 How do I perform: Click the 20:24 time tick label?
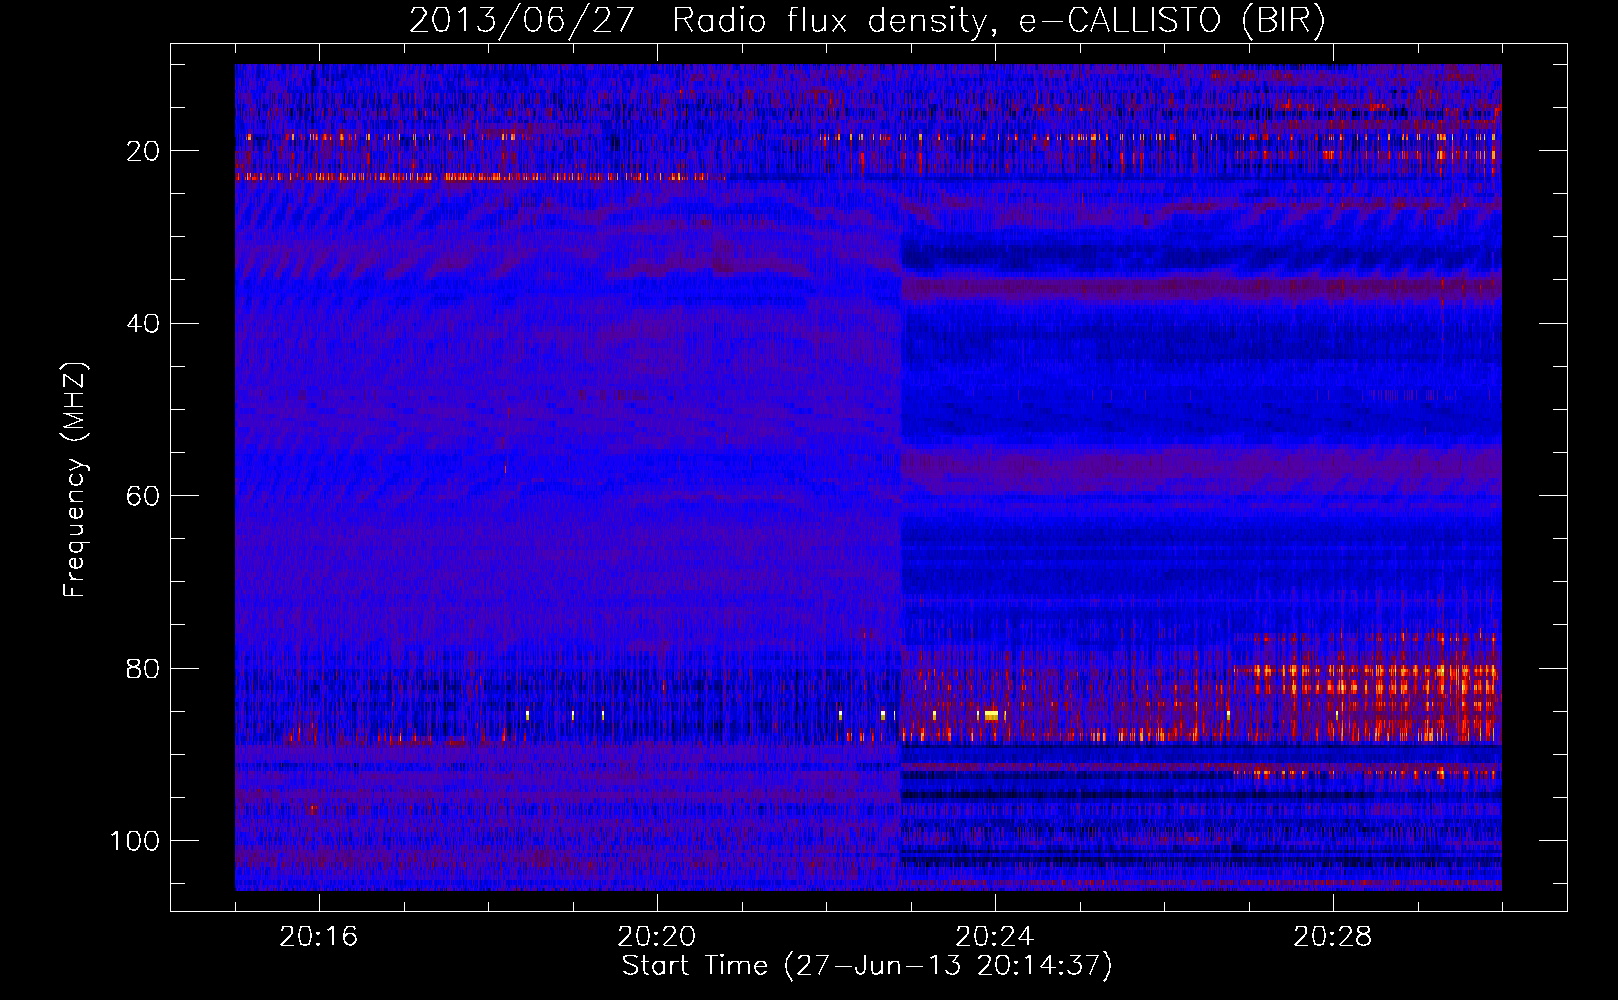[x=995, y=937]
